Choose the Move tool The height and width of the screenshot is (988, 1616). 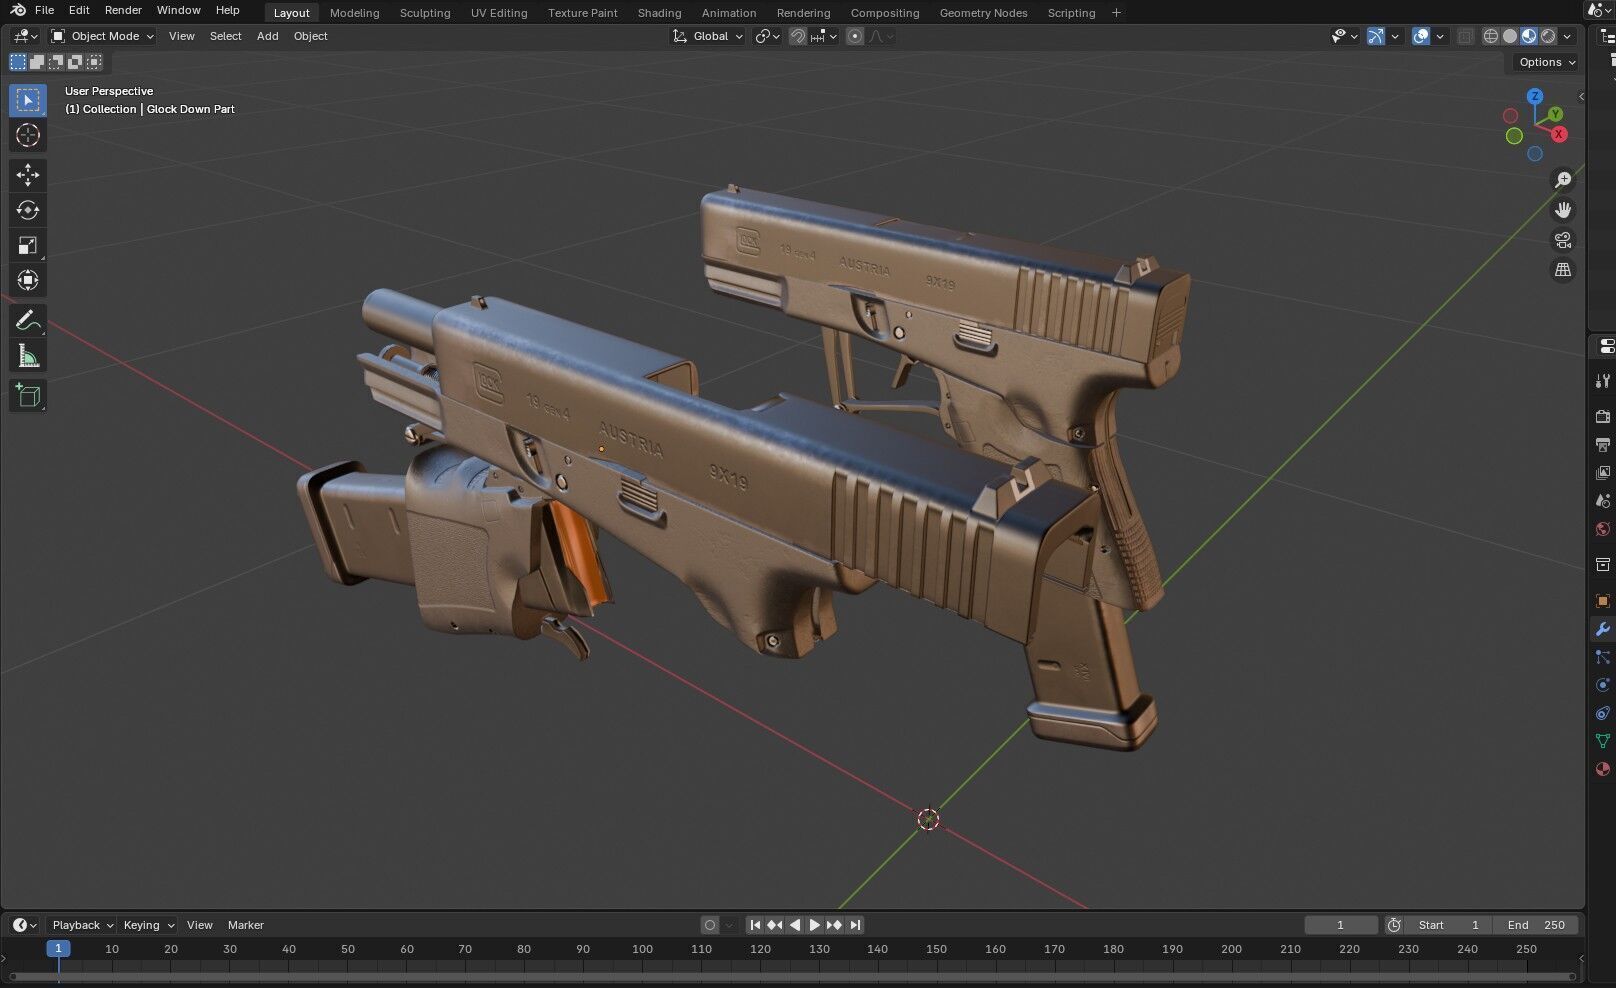pyautogui.click(x=28, y=175)
